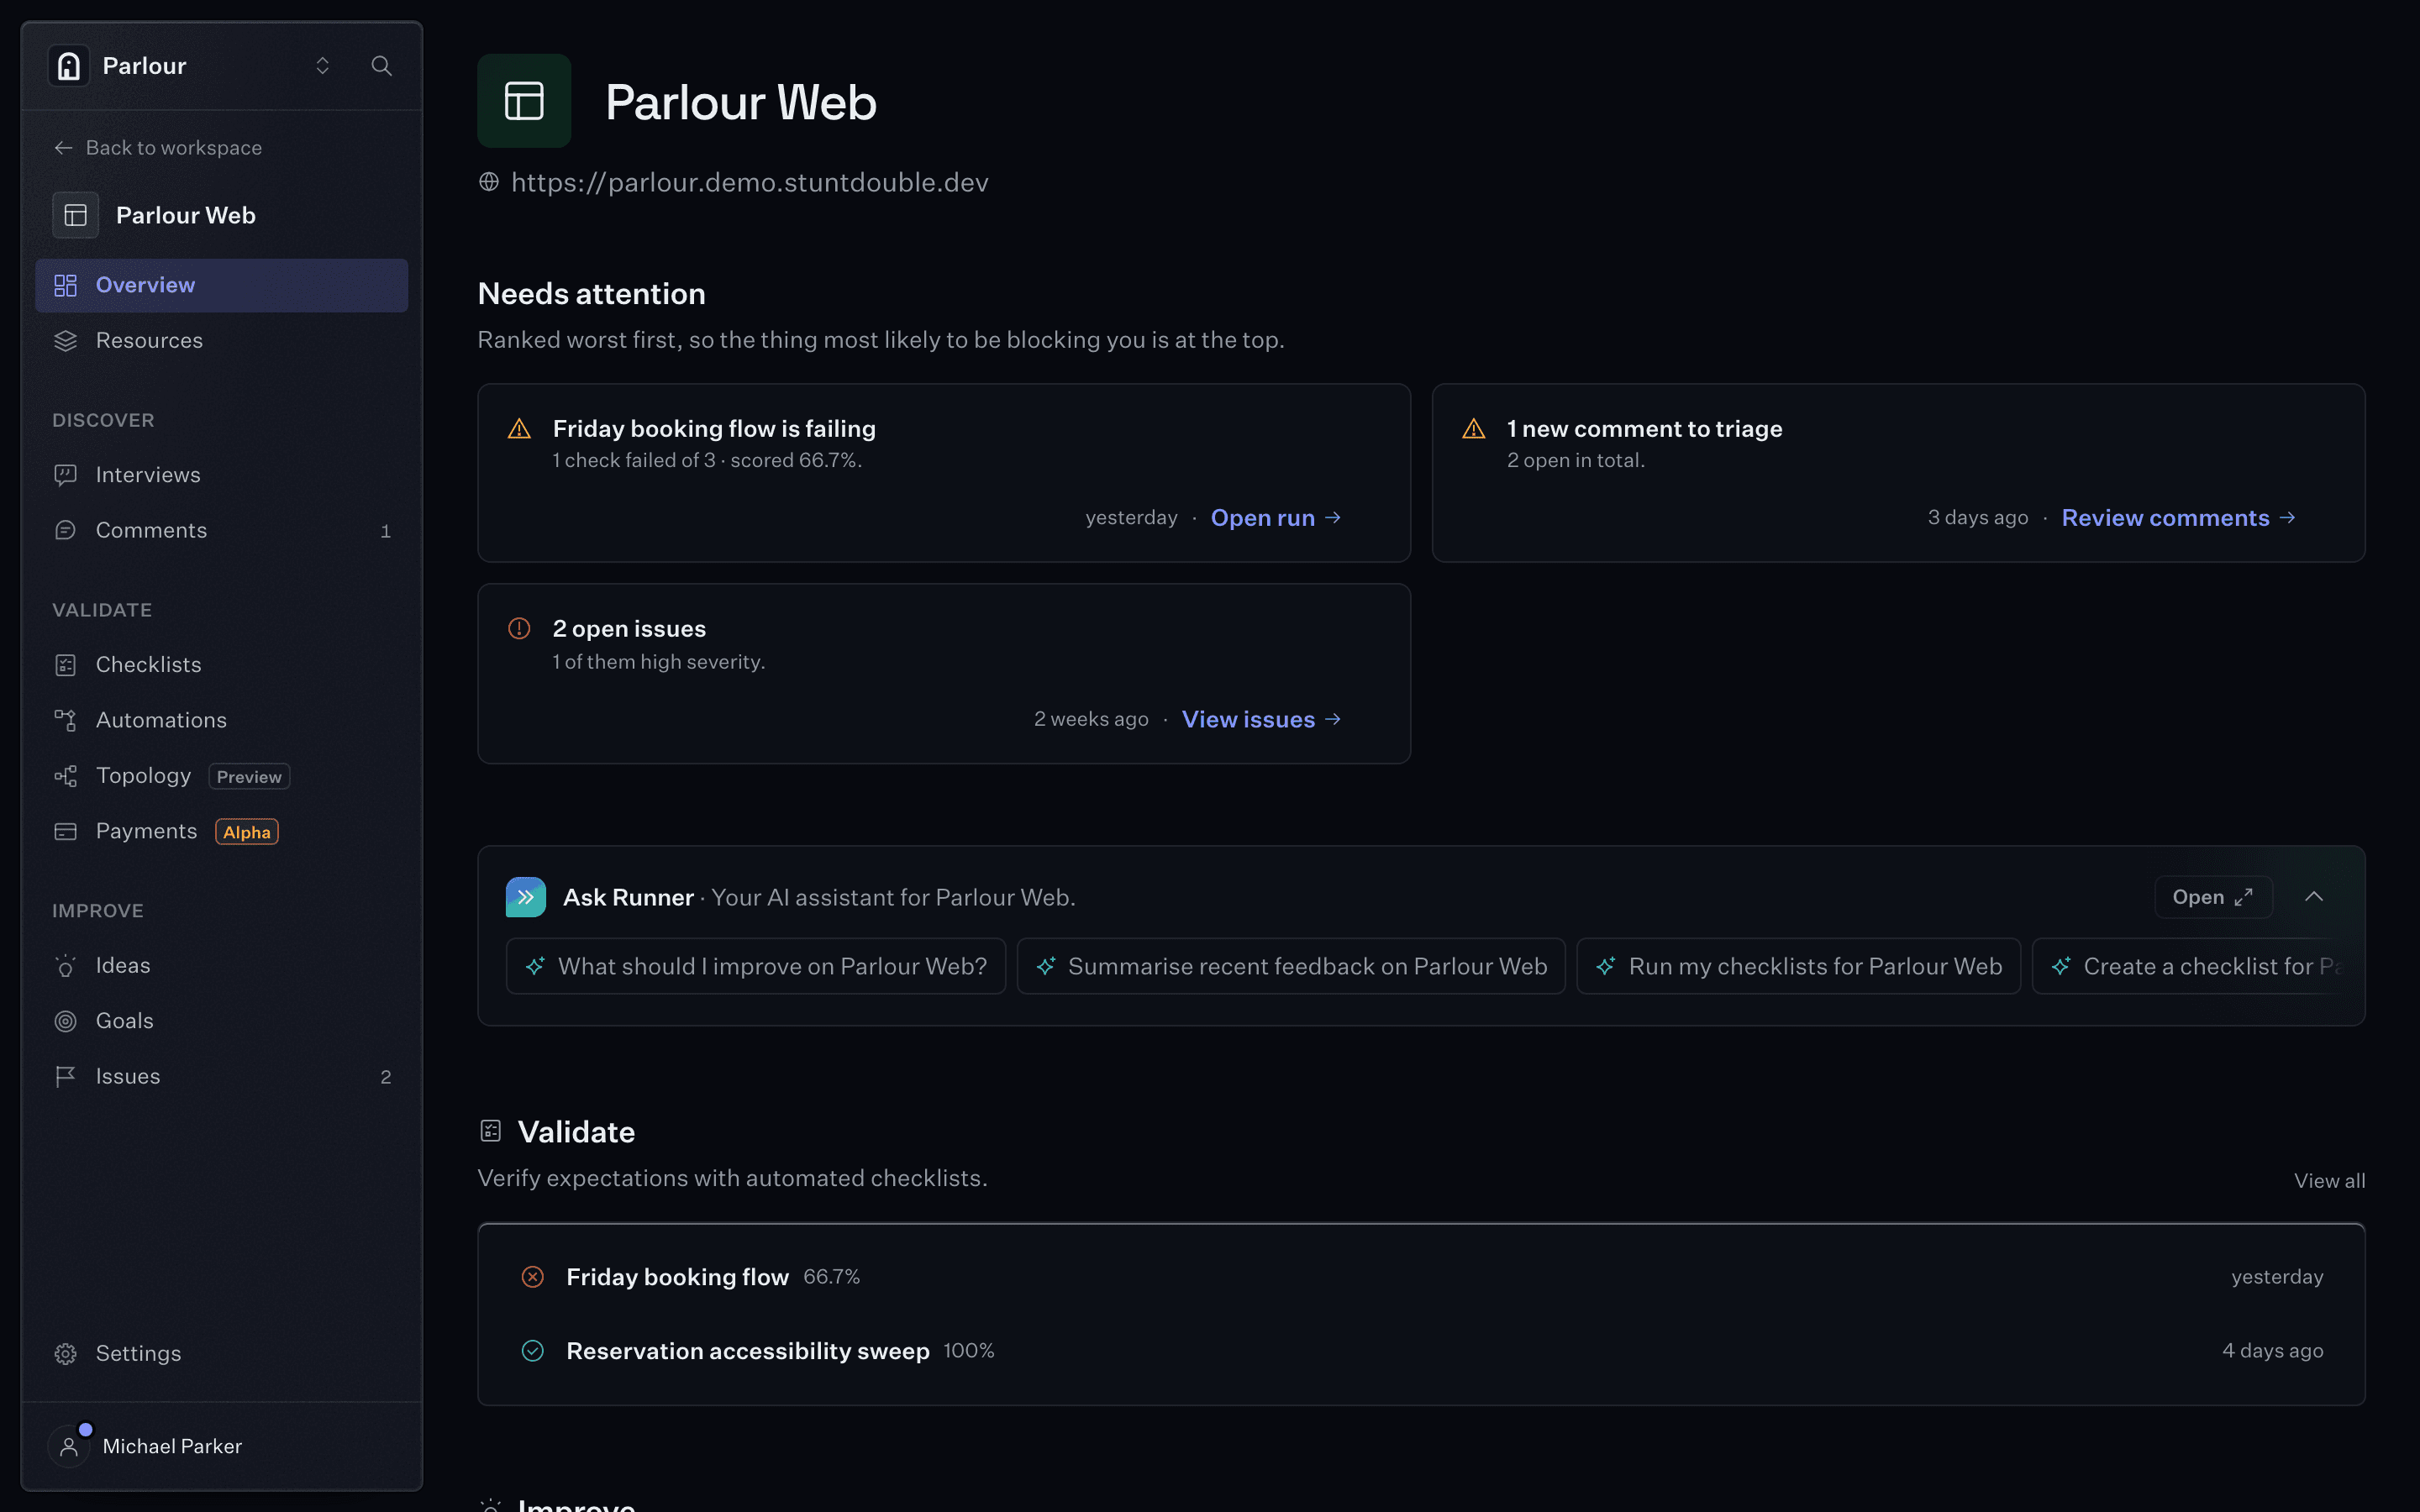Screen dimensions: 2420x1512
Task: Click the Comments count badge 1
Action: point(385,532)
